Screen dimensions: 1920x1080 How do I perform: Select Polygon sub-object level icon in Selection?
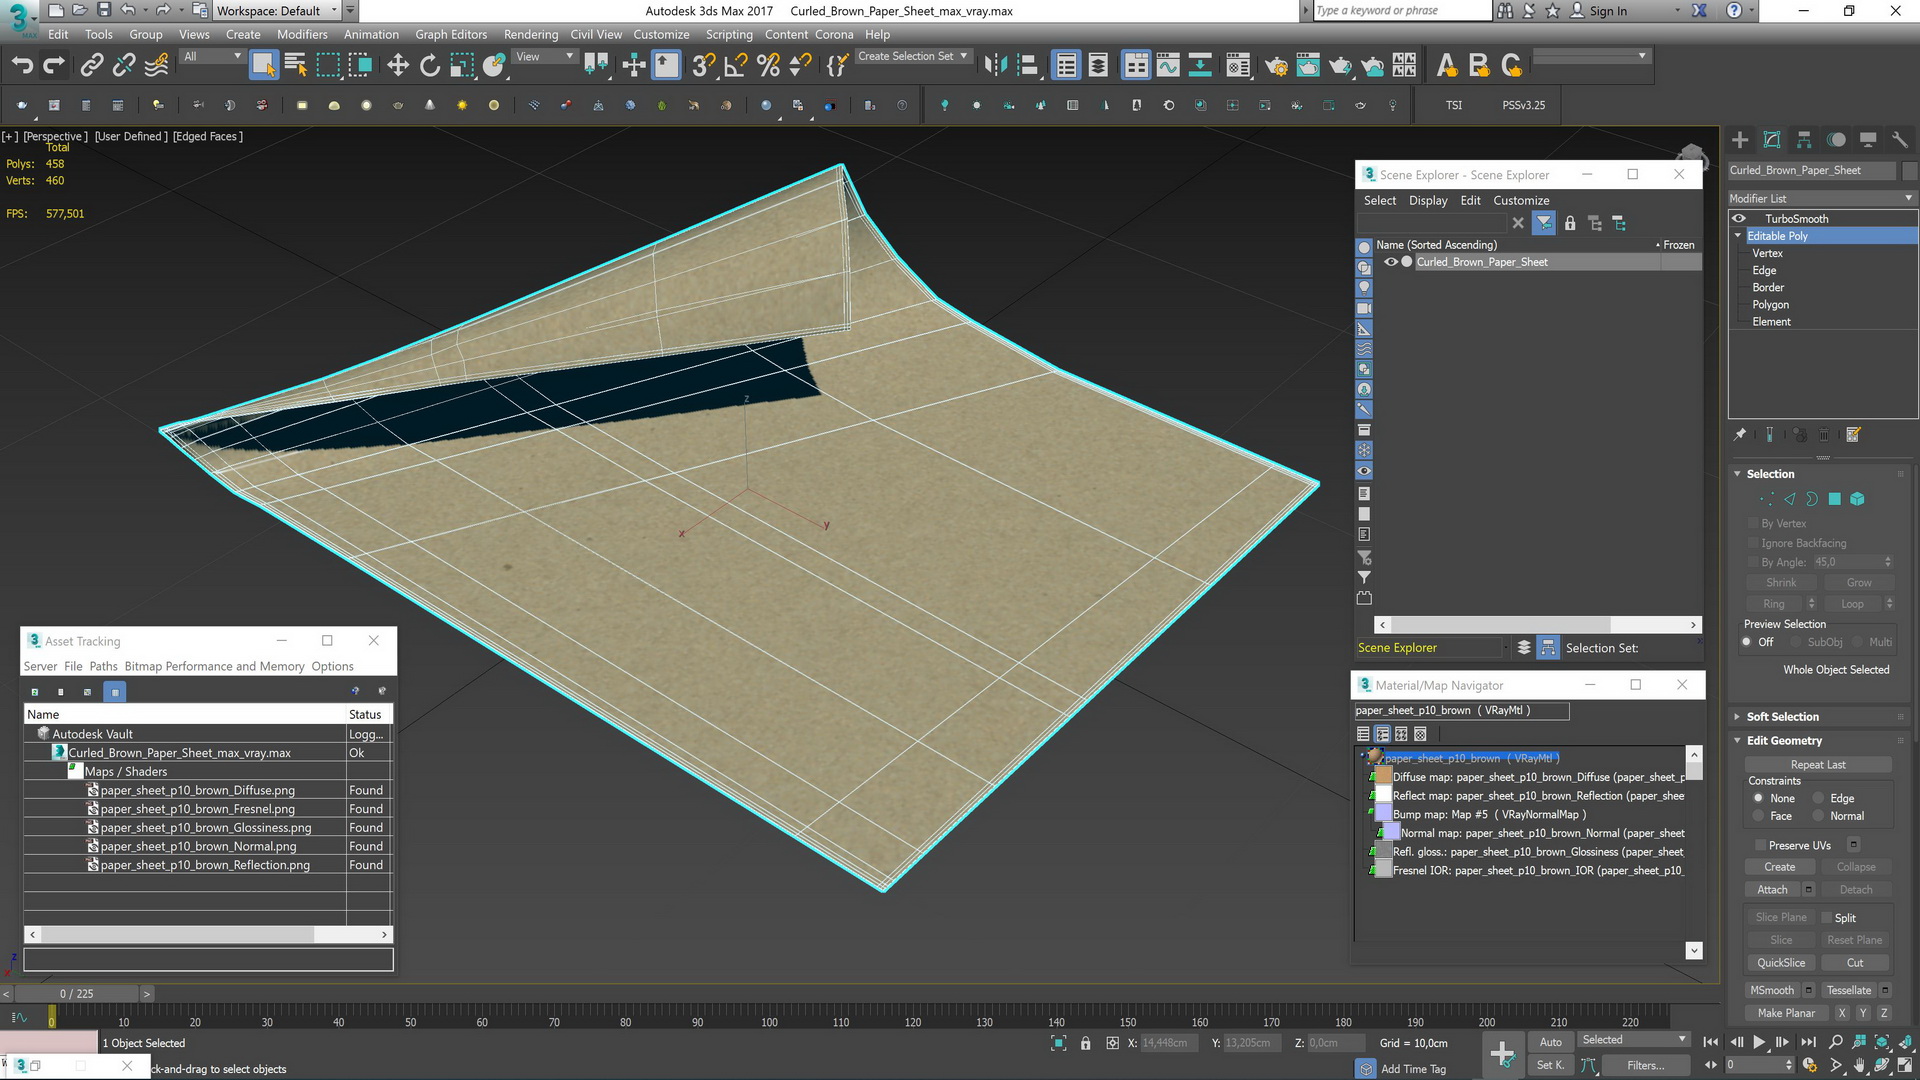[x=1835, y=499]
